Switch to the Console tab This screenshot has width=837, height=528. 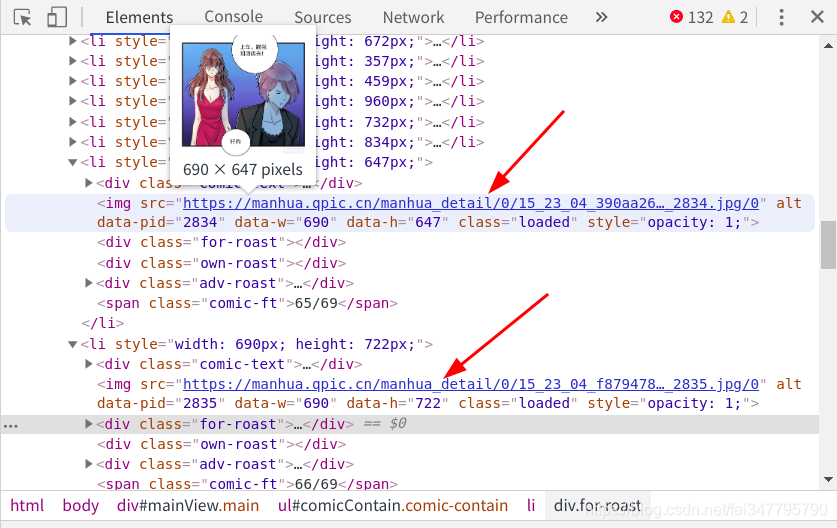233,16
